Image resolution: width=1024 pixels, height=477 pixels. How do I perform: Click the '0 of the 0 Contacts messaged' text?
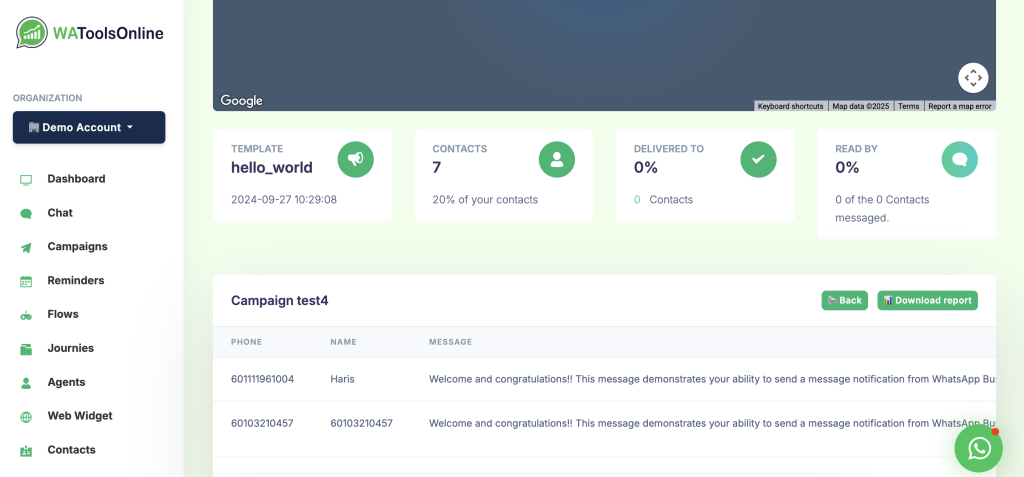coord(882,208)
